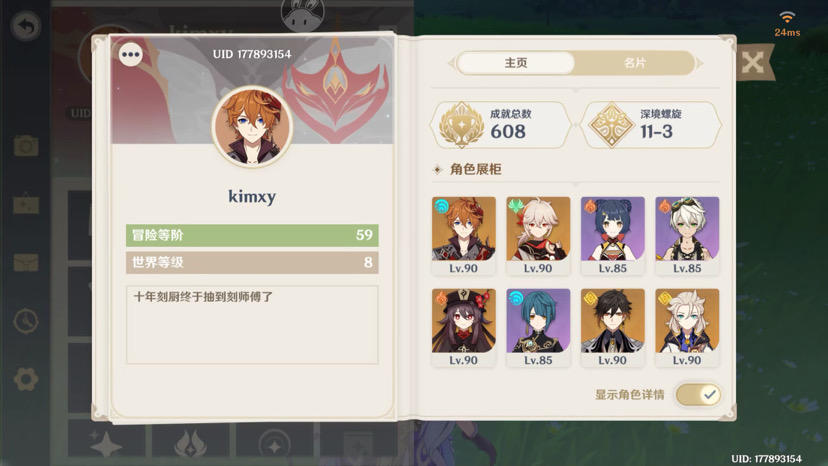Click the achievements trophy icon showing 608

[462, 125]
